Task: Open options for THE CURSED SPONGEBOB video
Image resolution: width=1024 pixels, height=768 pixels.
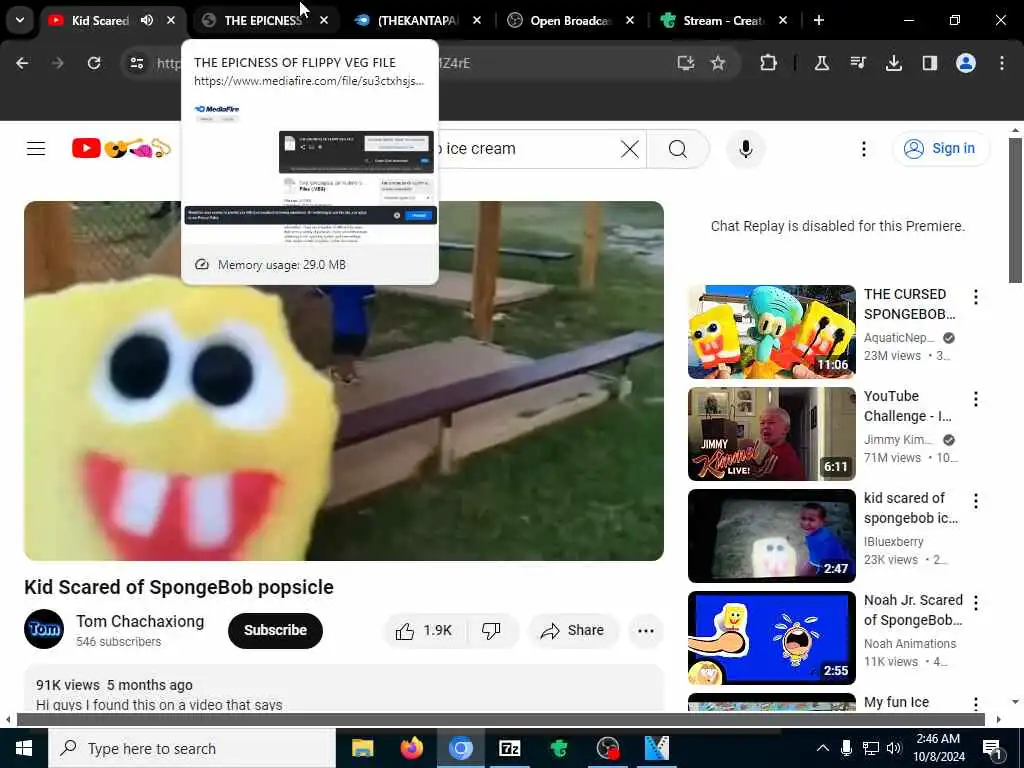Action: (976, 297)
